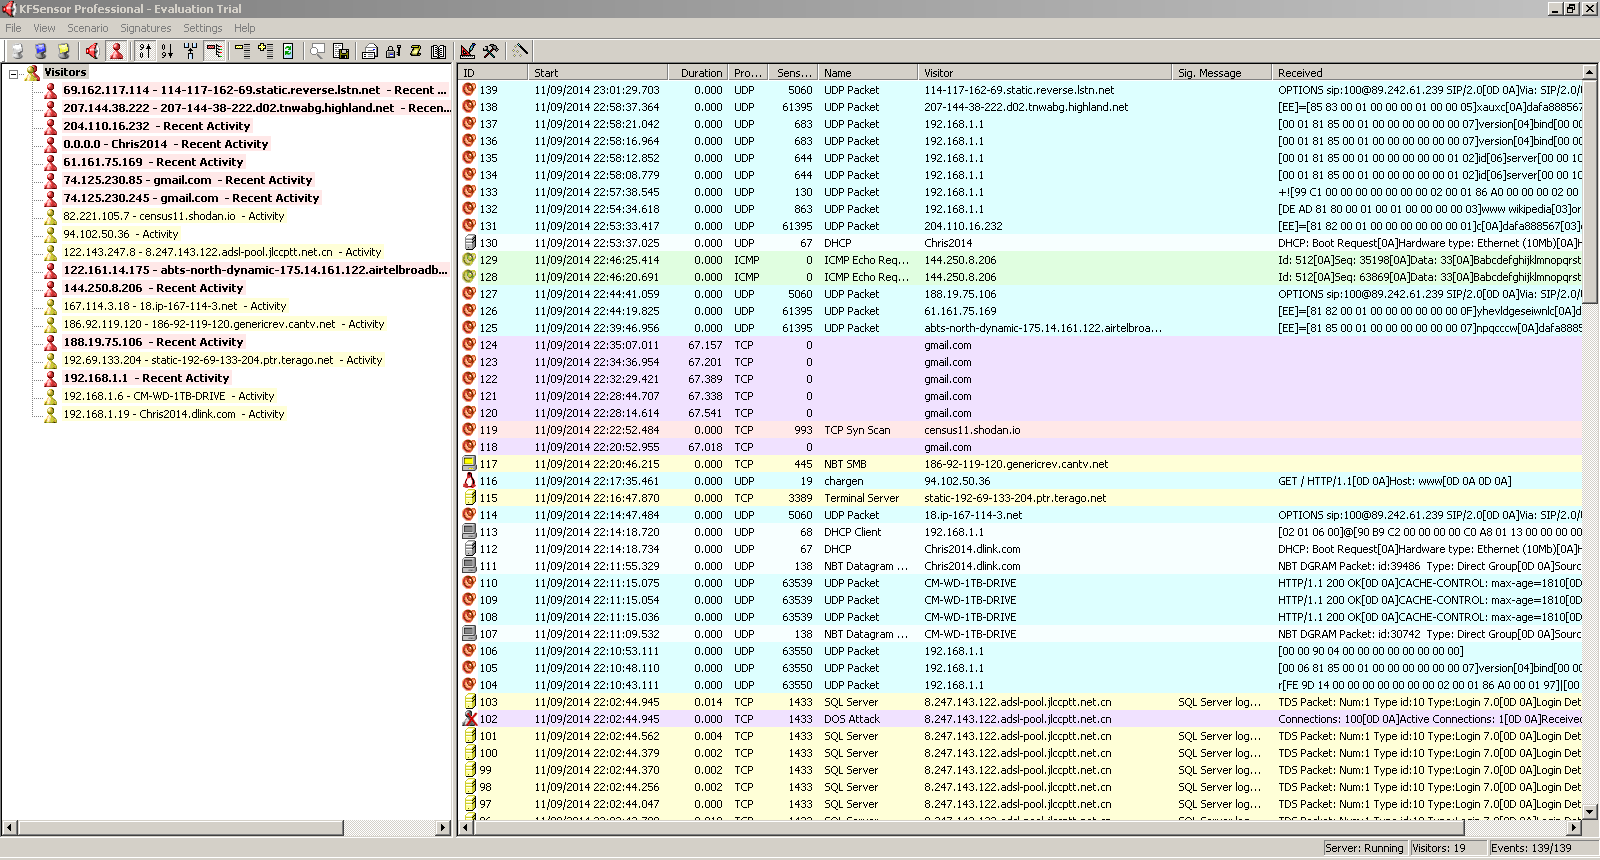Click the Server: Running status field

(1364, 848)
